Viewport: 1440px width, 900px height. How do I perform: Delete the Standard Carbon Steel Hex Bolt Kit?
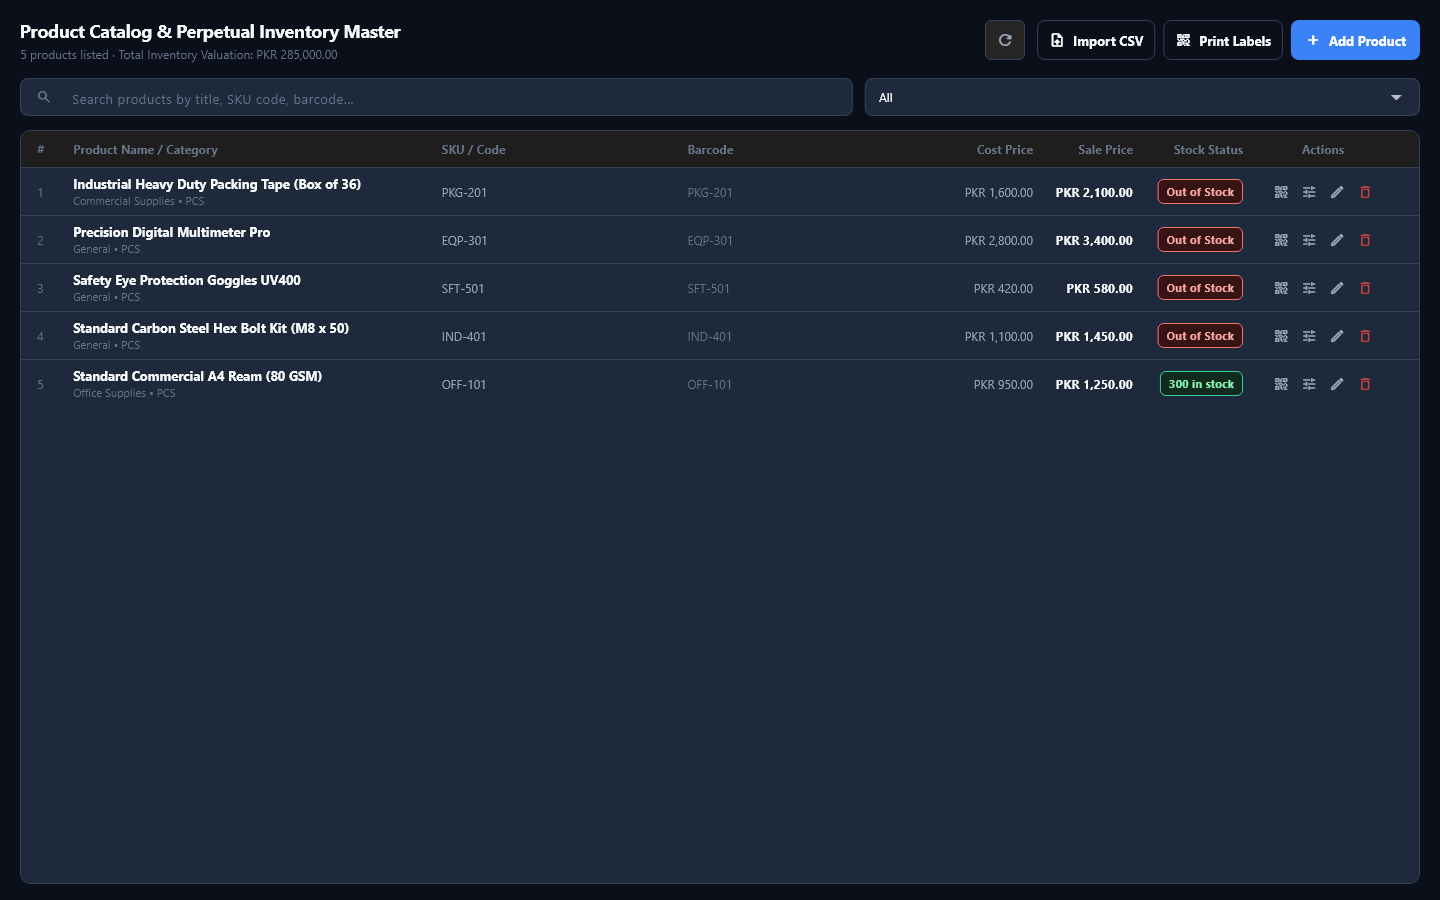[1365, 336]
